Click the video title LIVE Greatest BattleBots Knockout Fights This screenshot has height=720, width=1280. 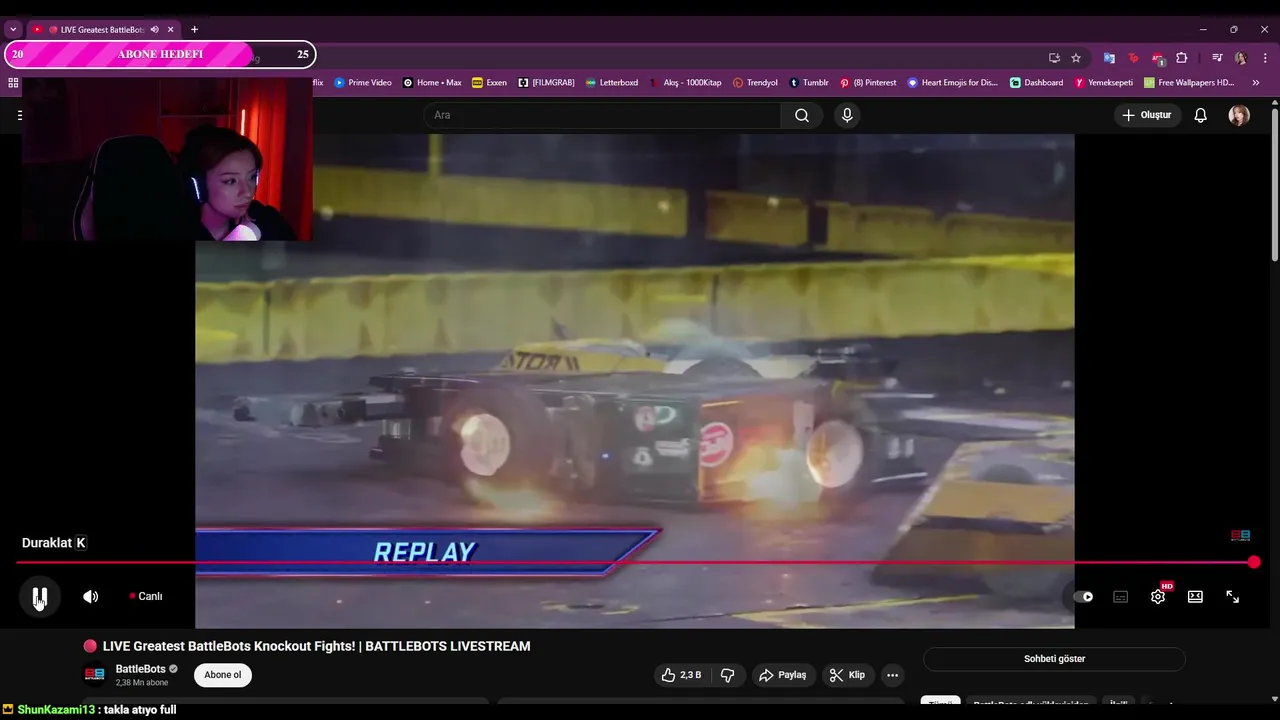click(x=316, y=646)
